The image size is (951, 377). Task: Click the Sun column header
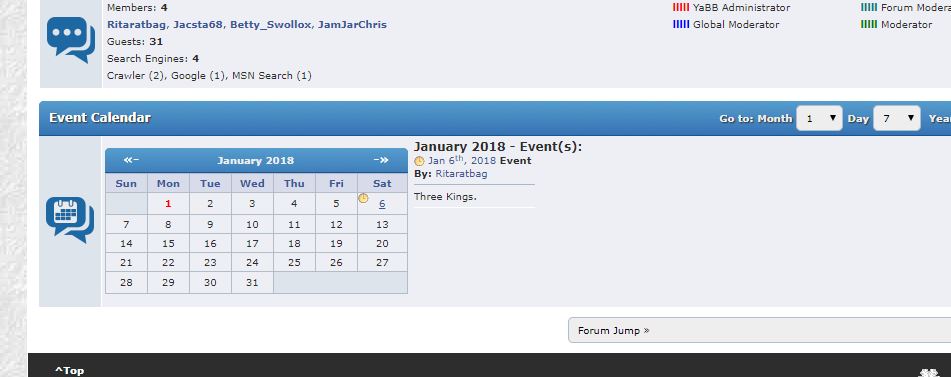pos(126,184)
